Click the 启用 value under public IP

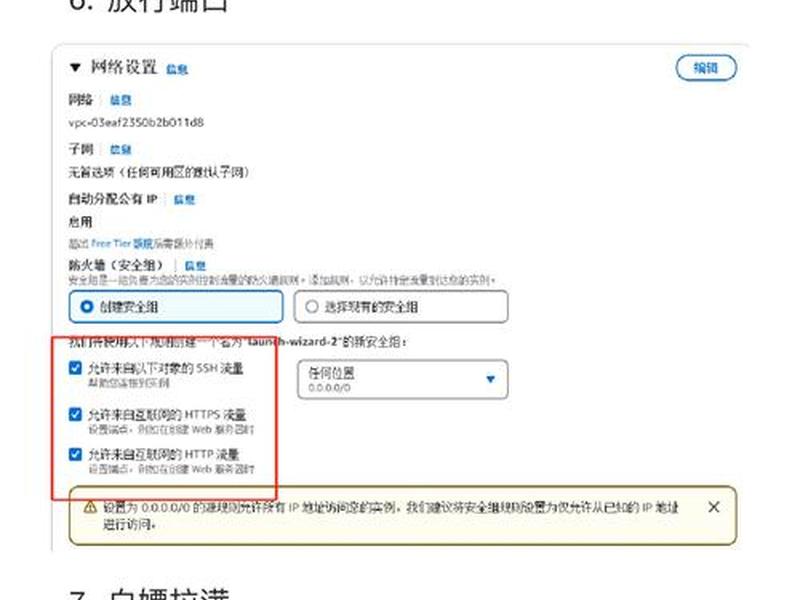(81, 222)
